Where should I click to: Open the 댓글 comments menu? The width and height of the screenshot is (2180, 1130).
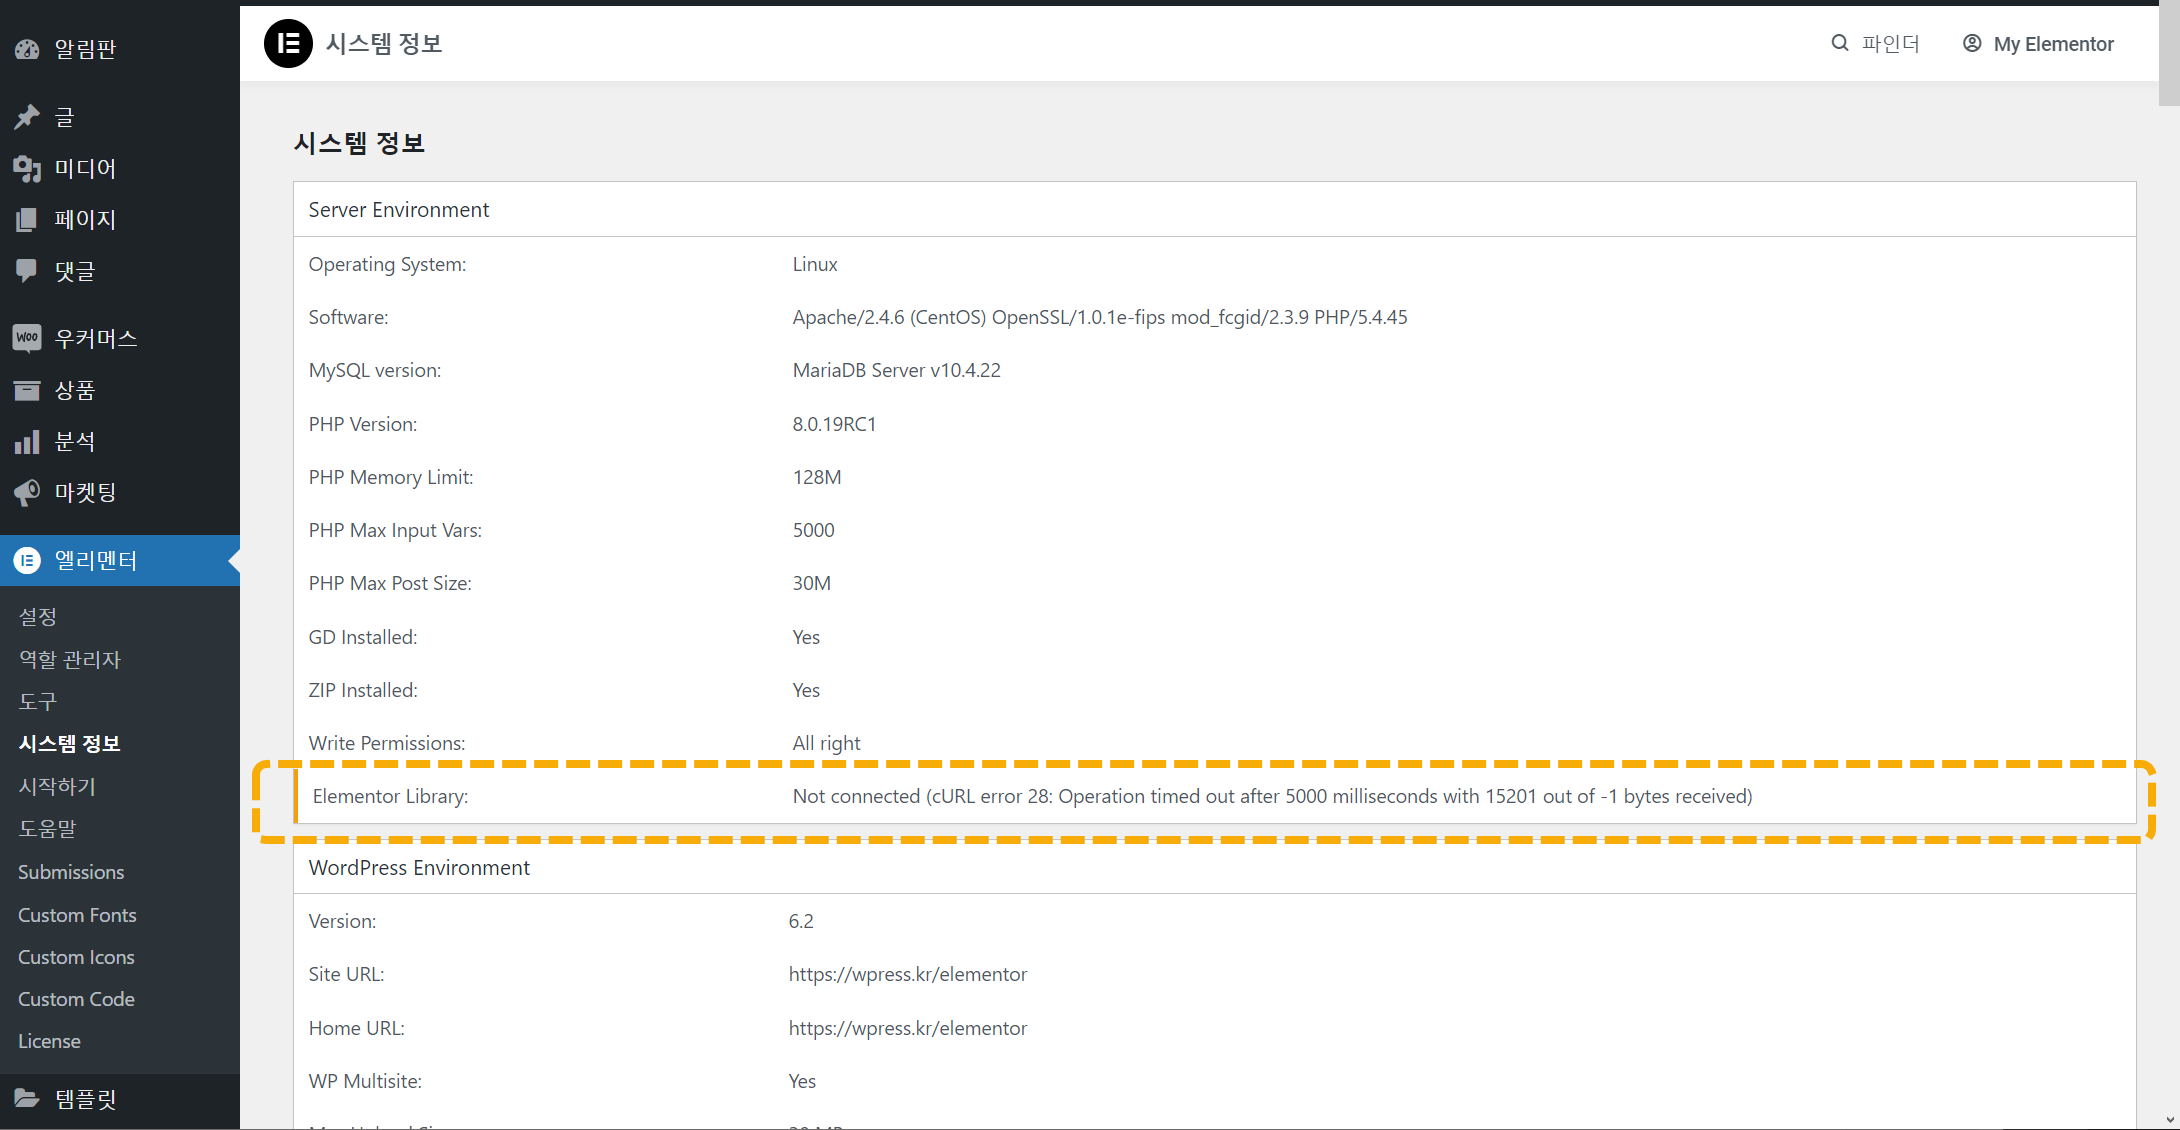coord(75,270)
